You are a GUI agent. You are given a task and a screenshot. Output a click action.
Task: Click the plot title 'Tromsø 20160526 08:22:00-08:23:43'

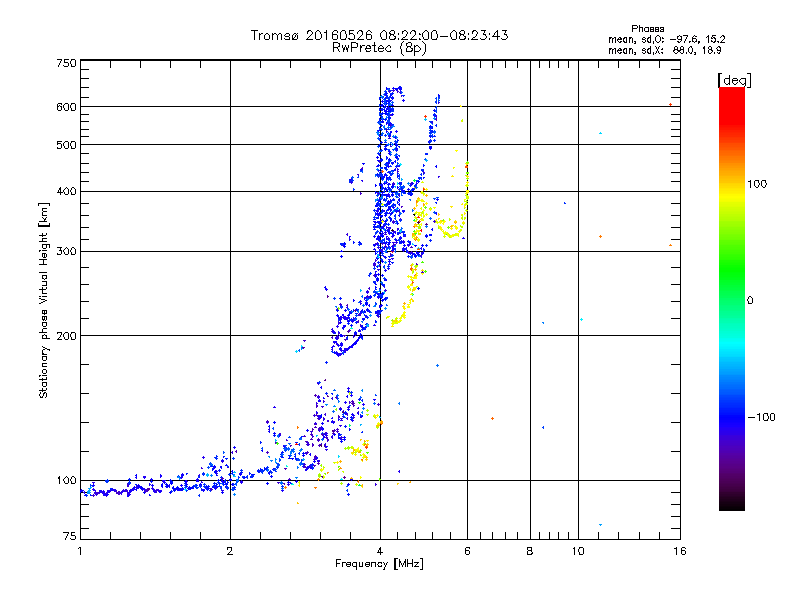pos(379,35)
